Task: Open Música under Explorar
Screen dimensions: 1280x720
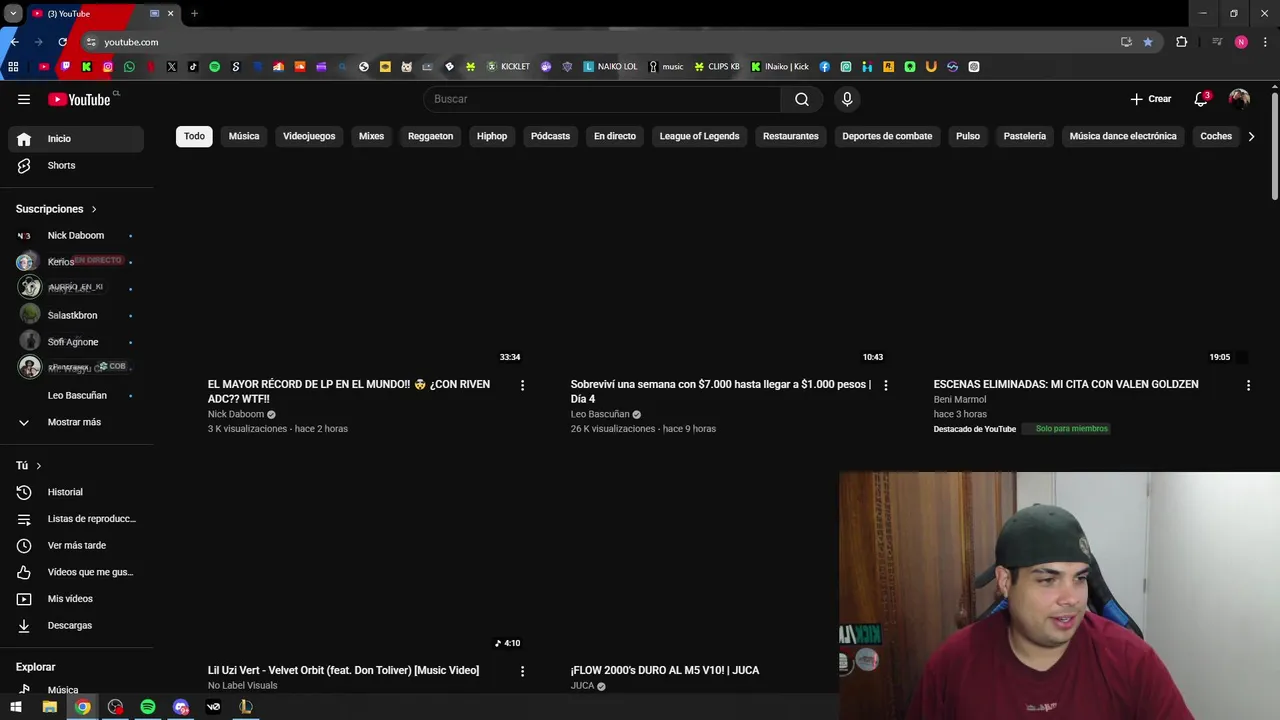Action: coord(76,690)
